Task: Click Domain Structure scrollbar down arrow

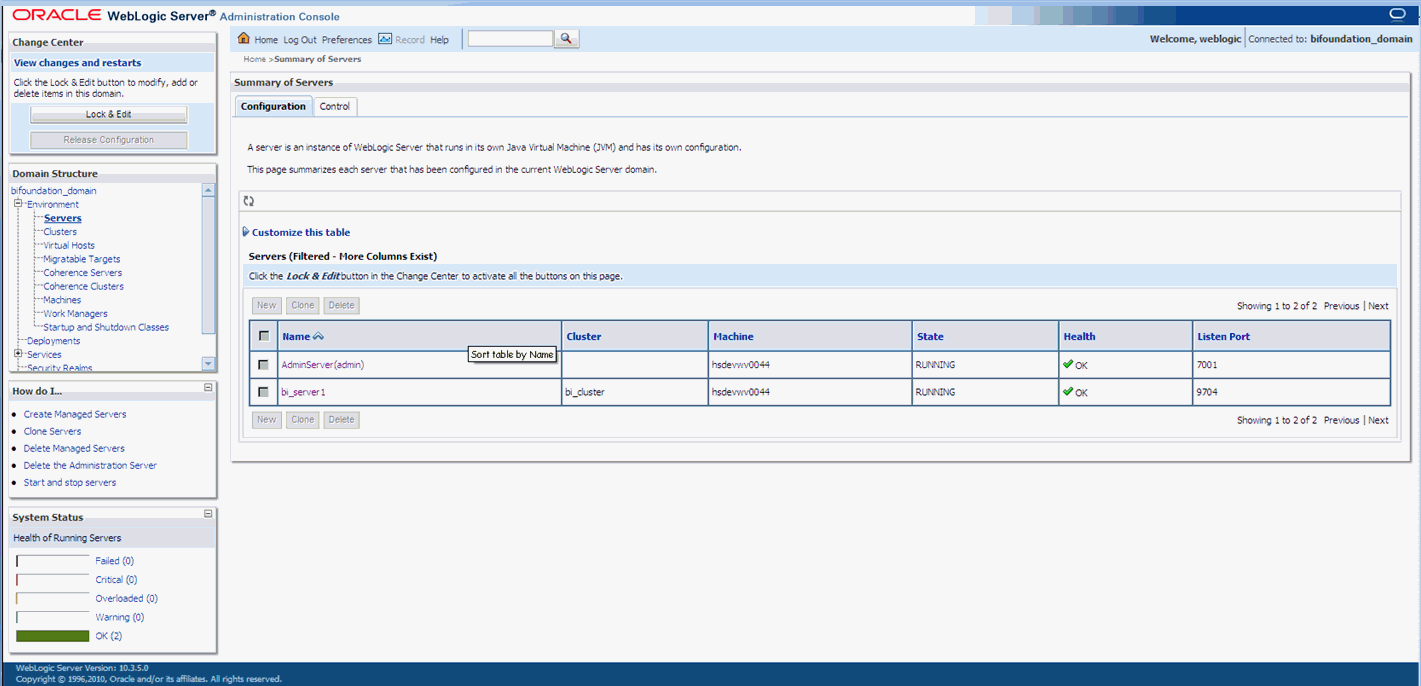Action: 208,364
